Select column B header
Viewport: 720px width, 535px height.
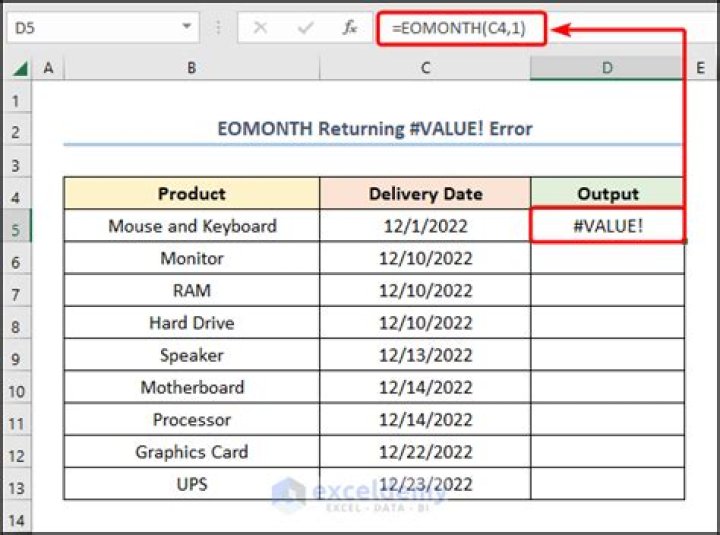coord(192,68)
